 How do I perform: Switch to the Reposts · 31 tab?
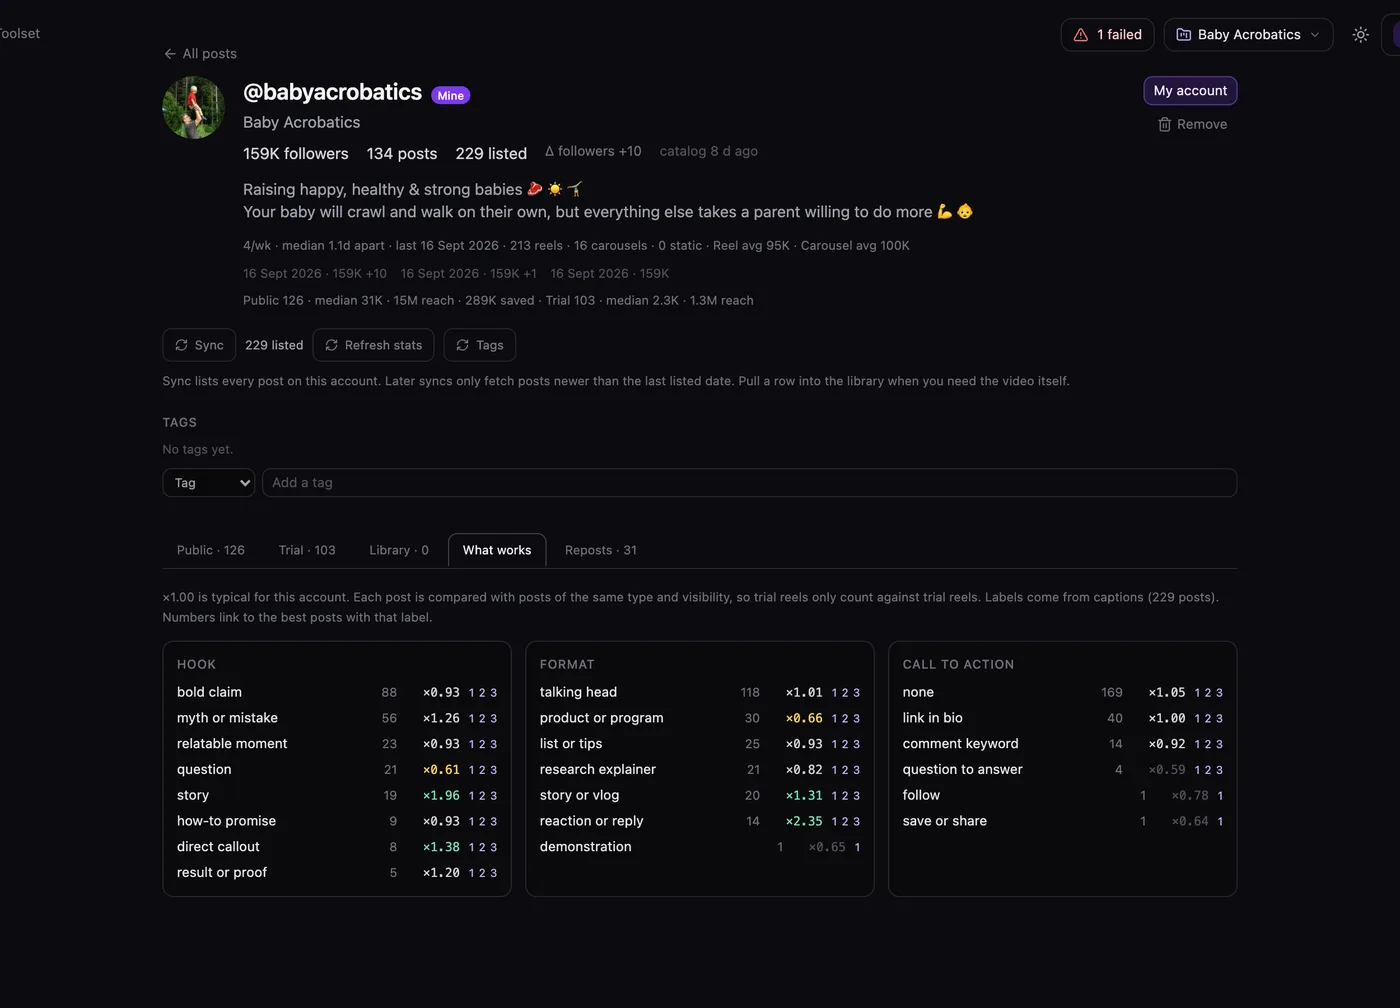pyautogui.click(x=601, y=551)
